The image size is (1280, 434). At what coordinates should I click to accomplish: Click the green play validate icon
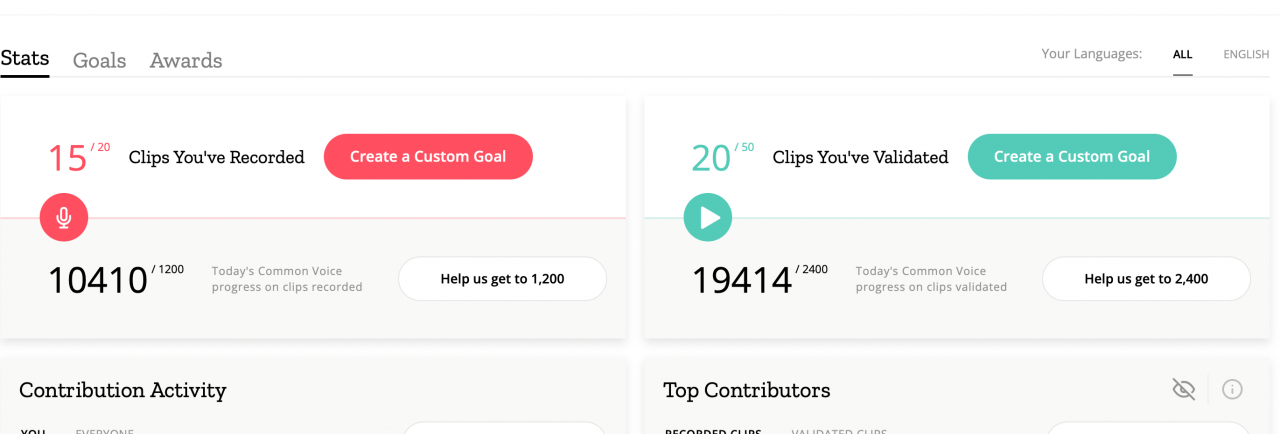[708, 217]
